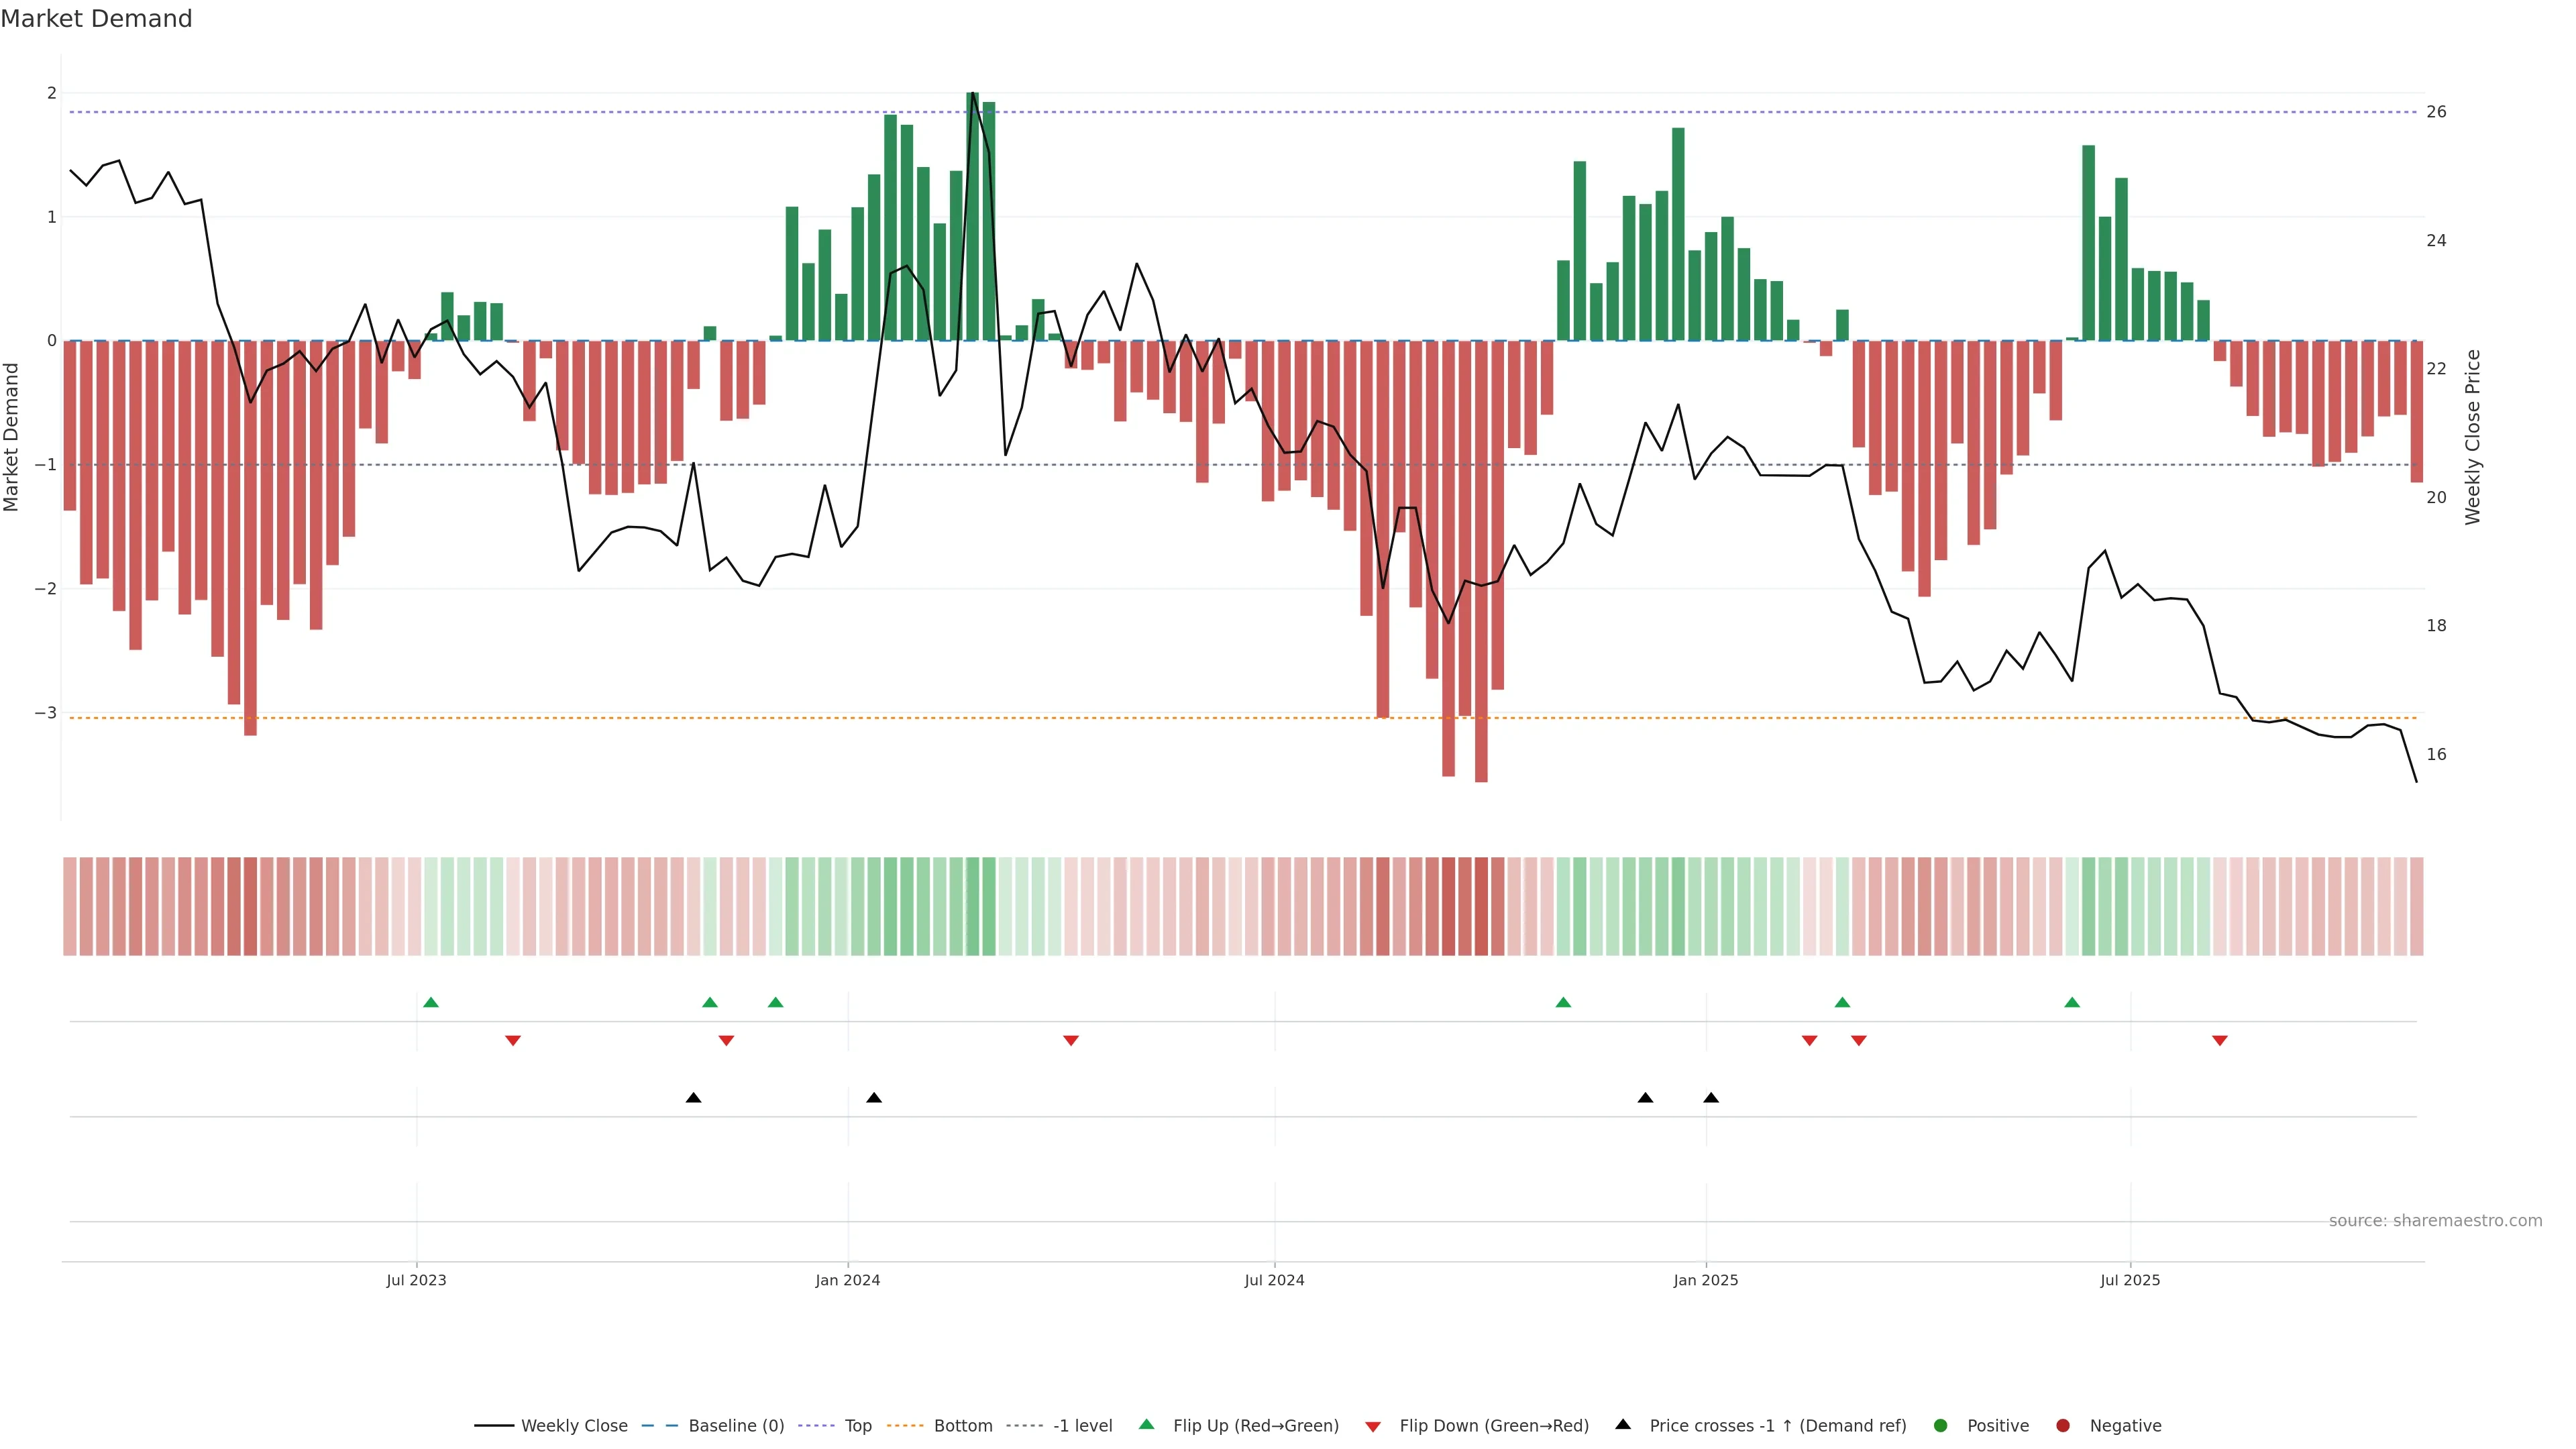The height and width of the screenshot is (1449, 2576).
Task: Click the Market Demand chart title
Action: (x=96, y=19)
